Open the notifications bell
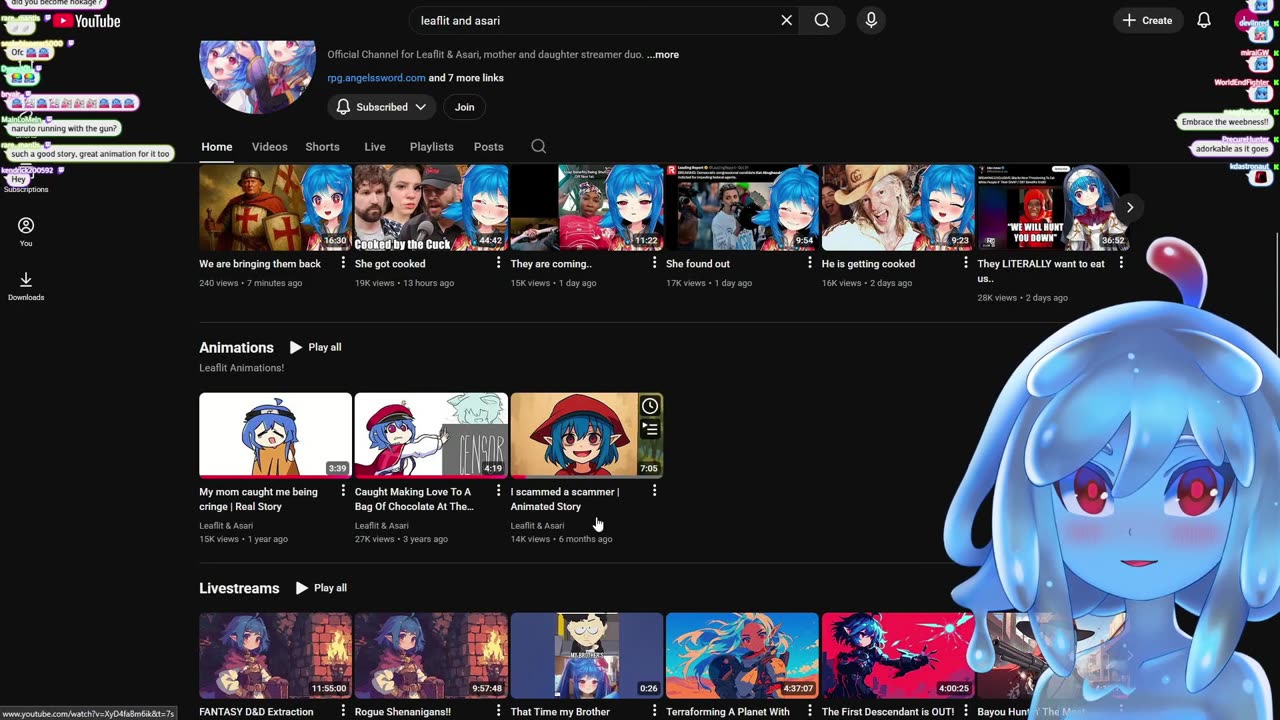The image size is (1280, 720). [1204, 20]
